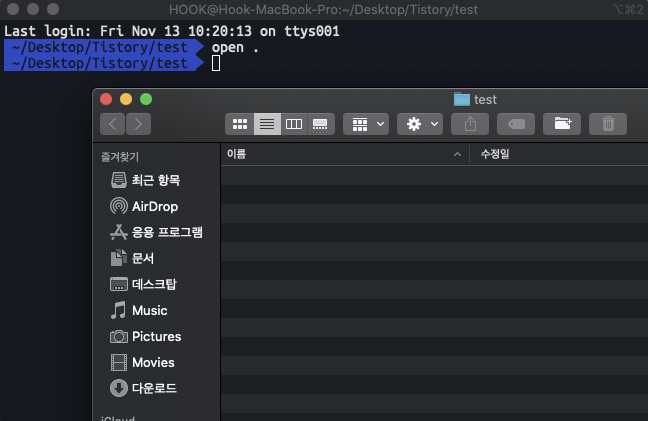Viewport: 648px width, 421px height.
Task: Switch Finder to list view
Action: point(267,124)
